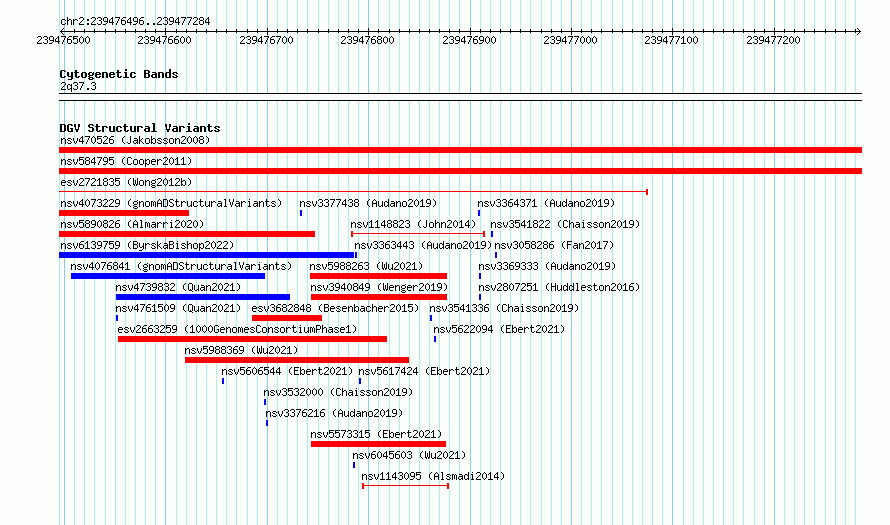Select the nsv5890826 (Almarri2020) label
The height and width of the screenshot is (525, 890).
pos(132,224)
